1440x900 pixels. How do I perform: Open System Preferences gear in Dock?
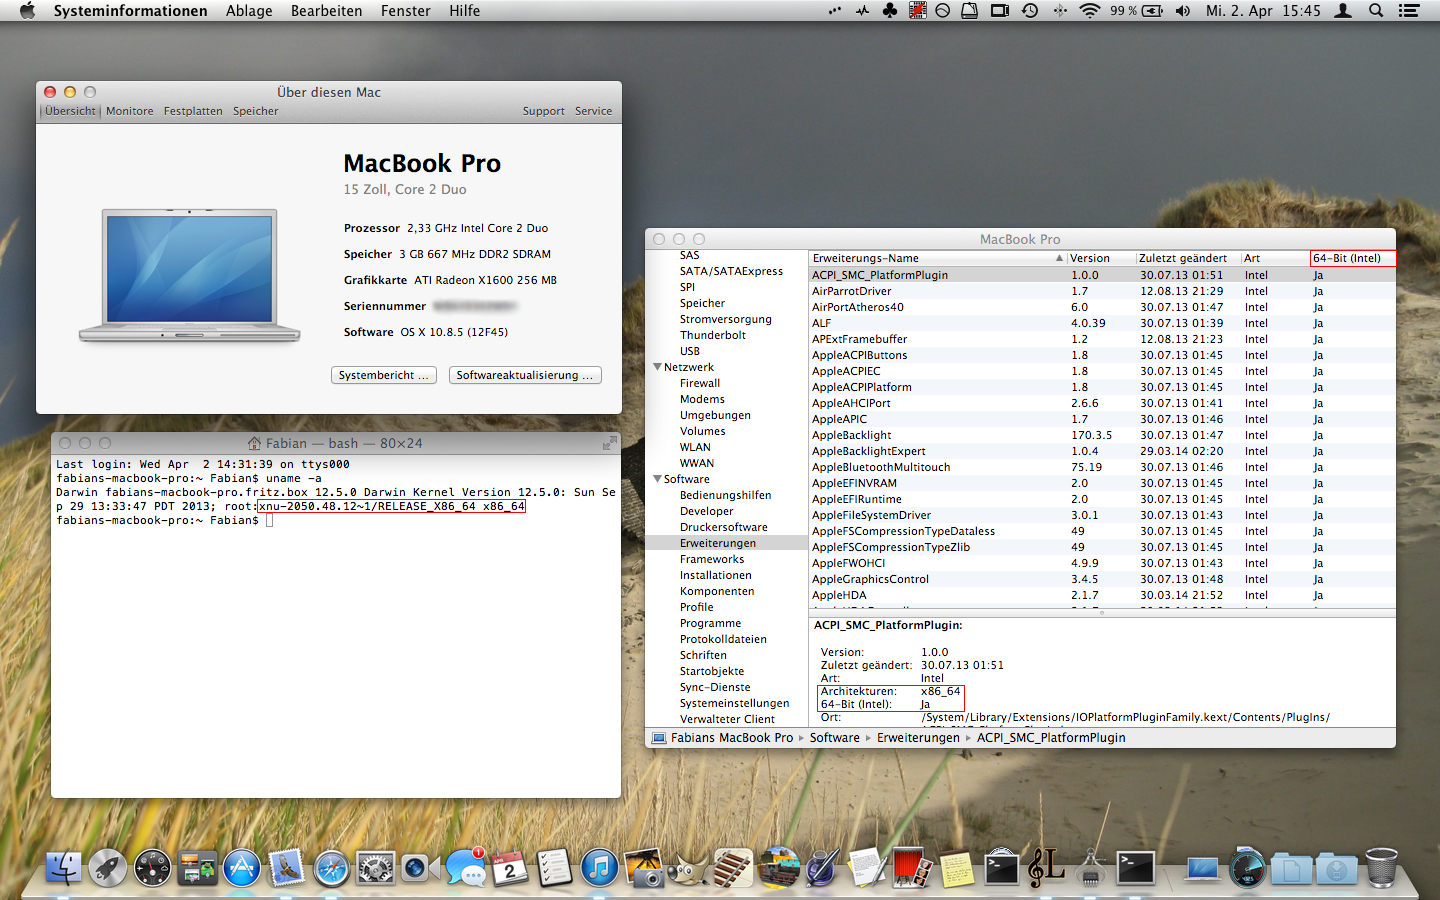(x=376, y=867)
